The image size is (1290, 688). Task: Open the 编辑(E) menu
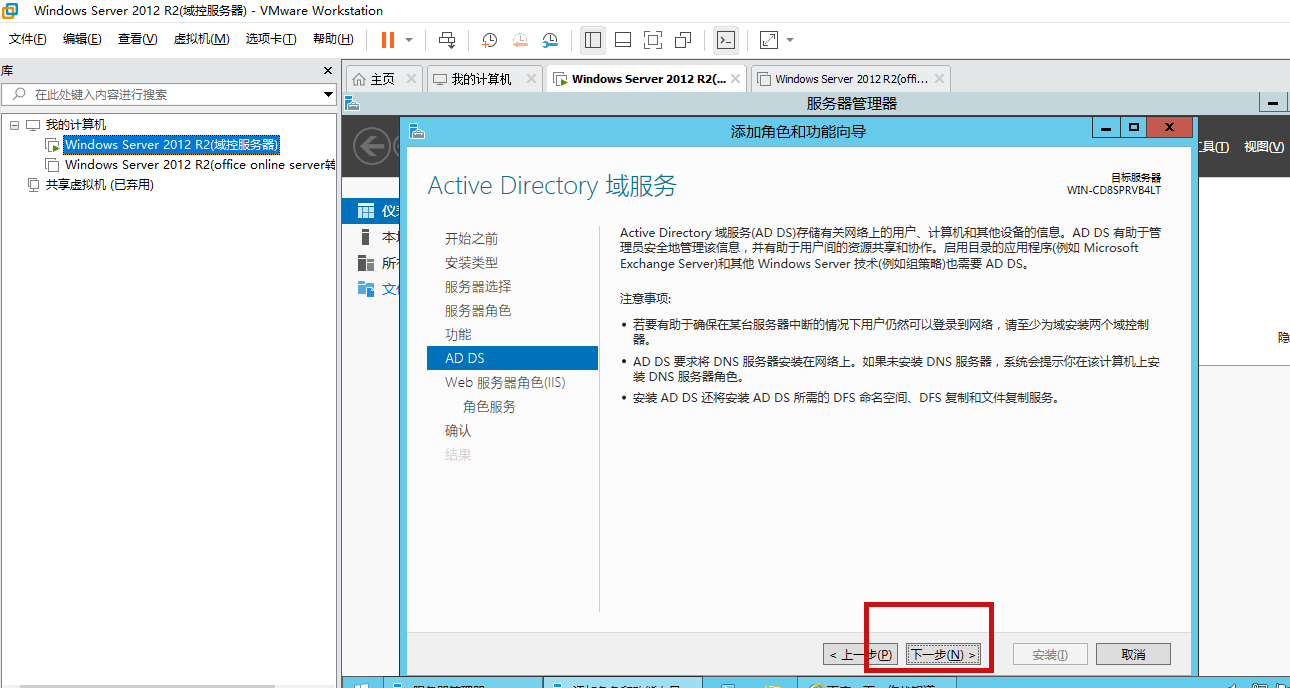(82, 39)
